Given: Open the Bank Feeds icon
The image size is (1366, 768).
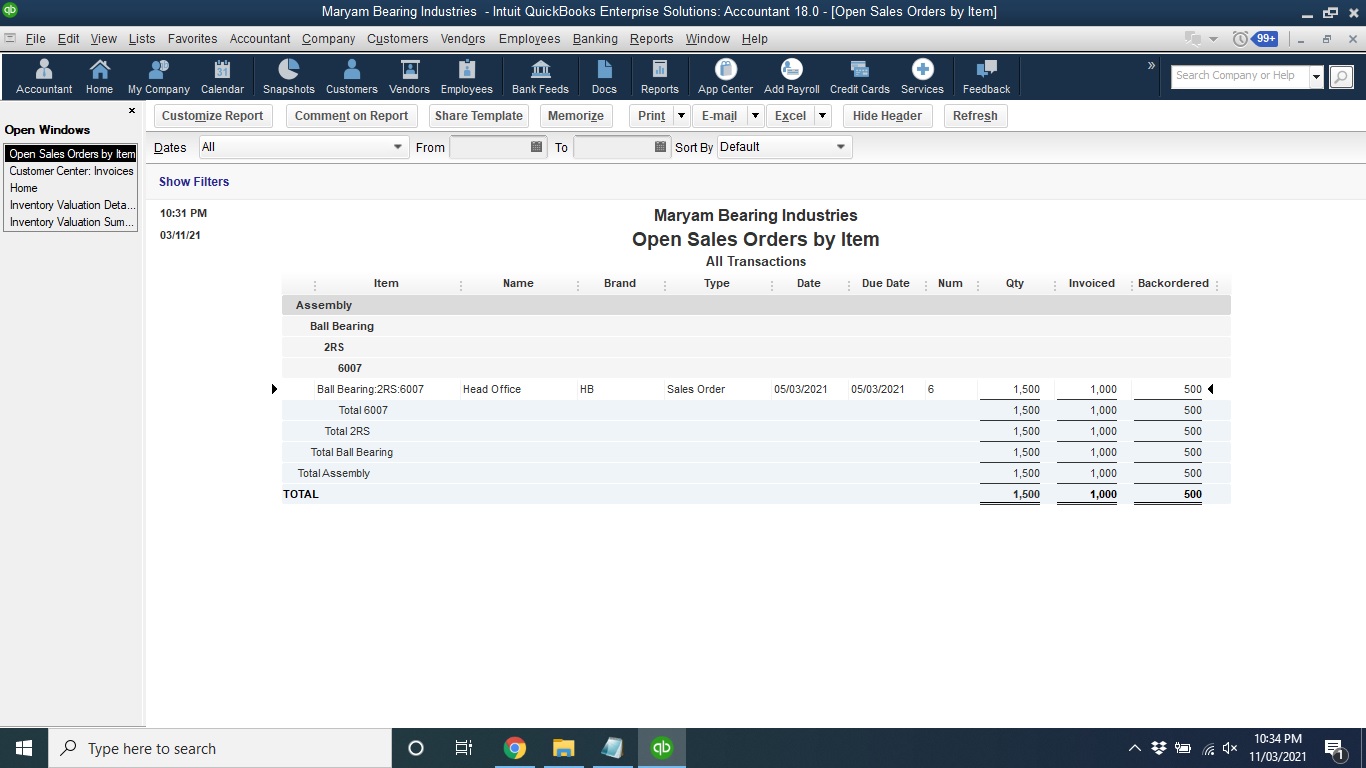Looking at the screenshot, I should (x=540, y=75).
